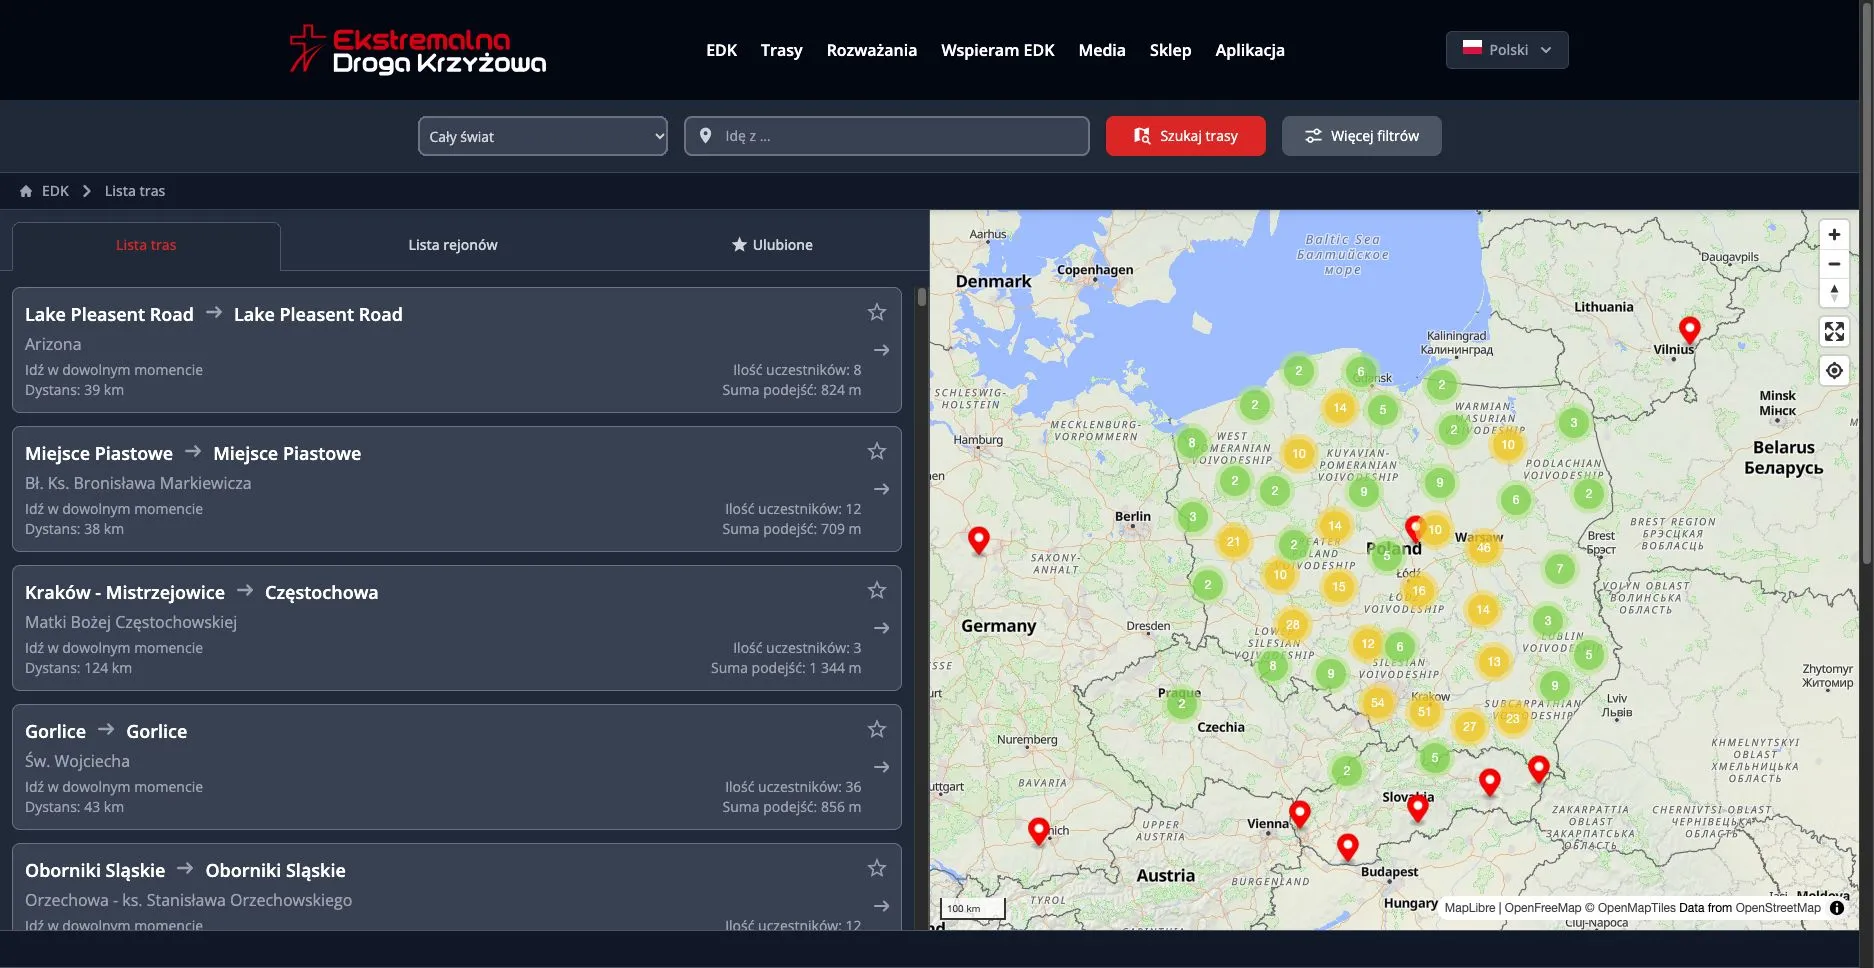Click the cluster 54 west of Kraków
The width and height of the screenshot is (1874, 968).
click(1378, 703)
